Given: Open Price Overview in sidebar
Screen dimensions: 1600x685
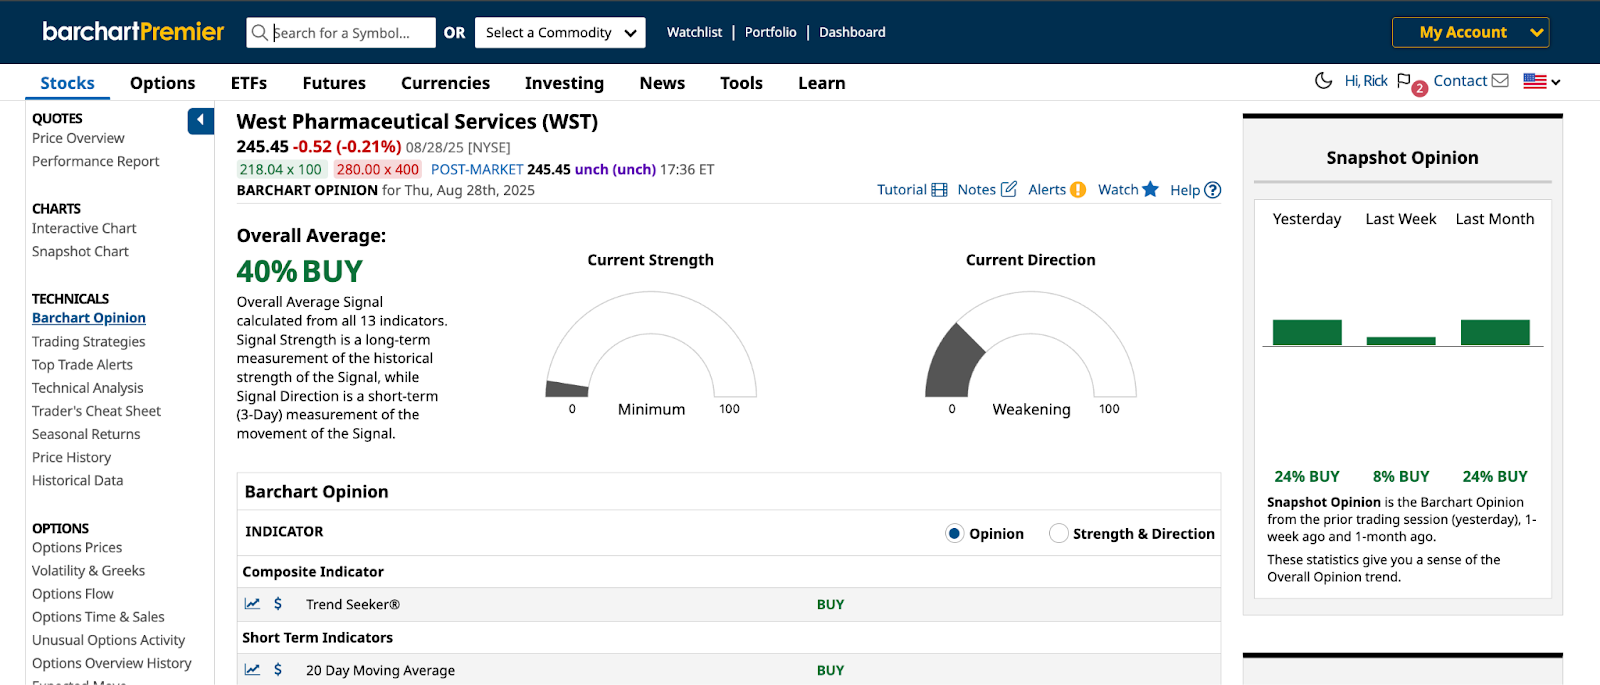Looking at the screenshot, I should (x=78, y=138).
